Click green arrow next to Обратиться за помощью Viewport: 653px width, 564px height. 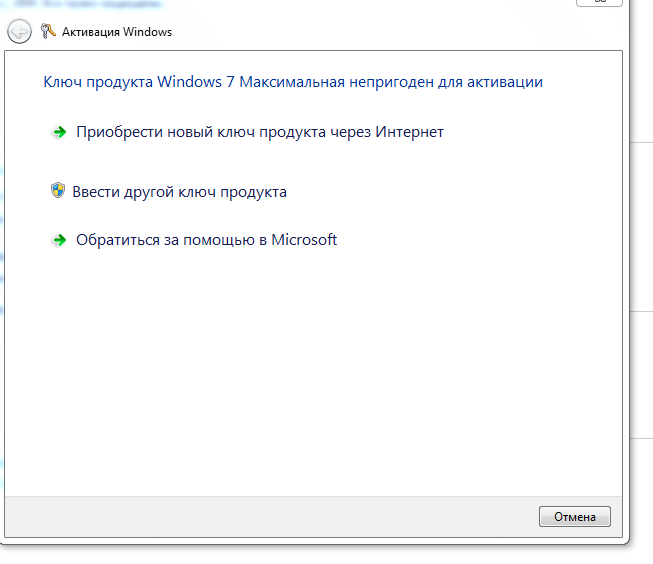(x=60, y=240)
